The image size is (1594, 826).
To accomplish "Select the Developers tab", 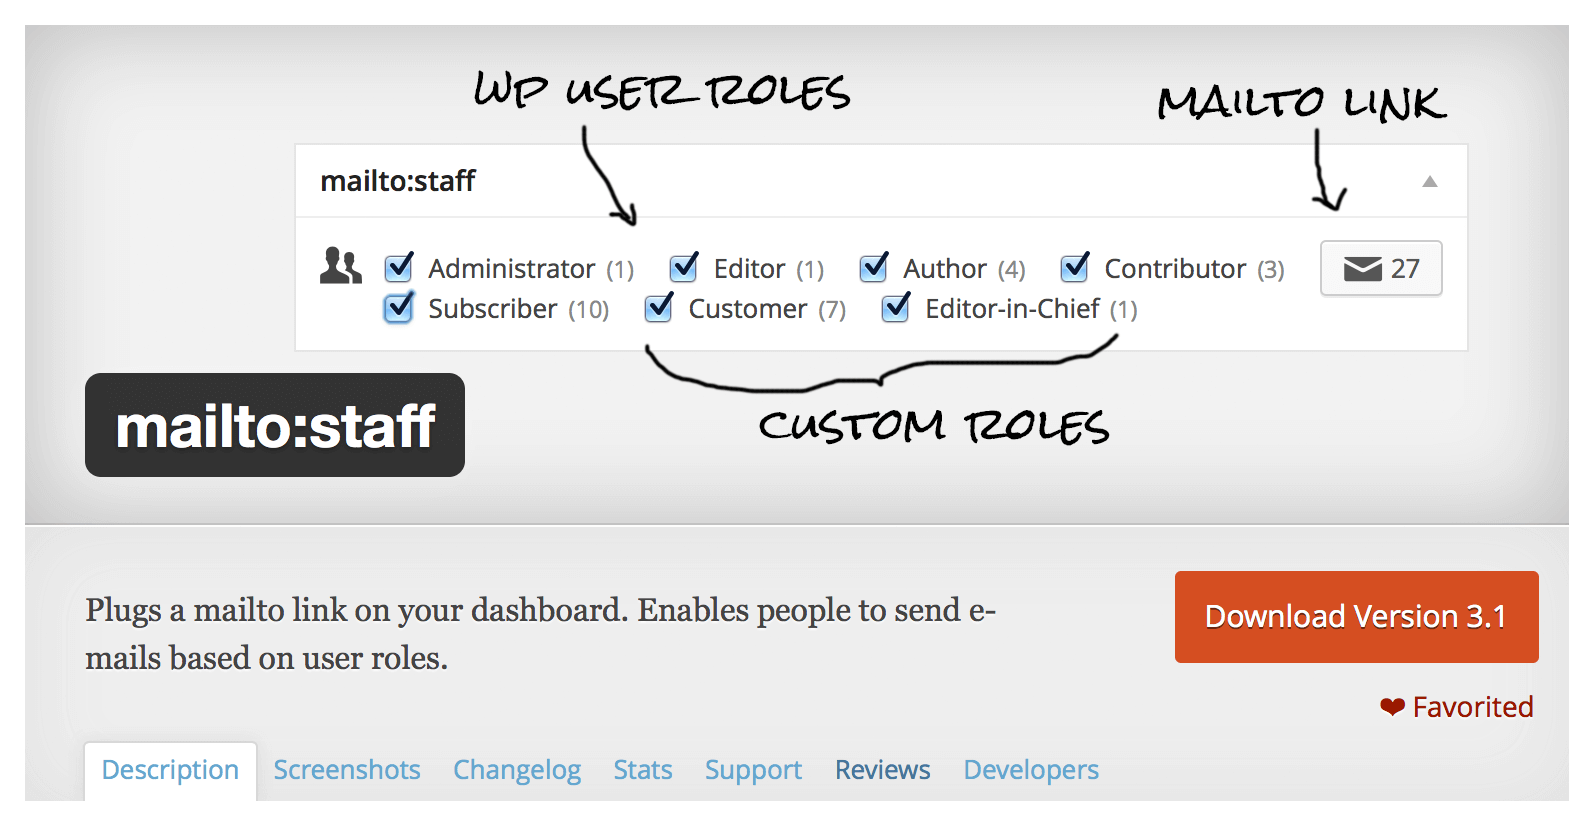I will tap(1031, 770).
